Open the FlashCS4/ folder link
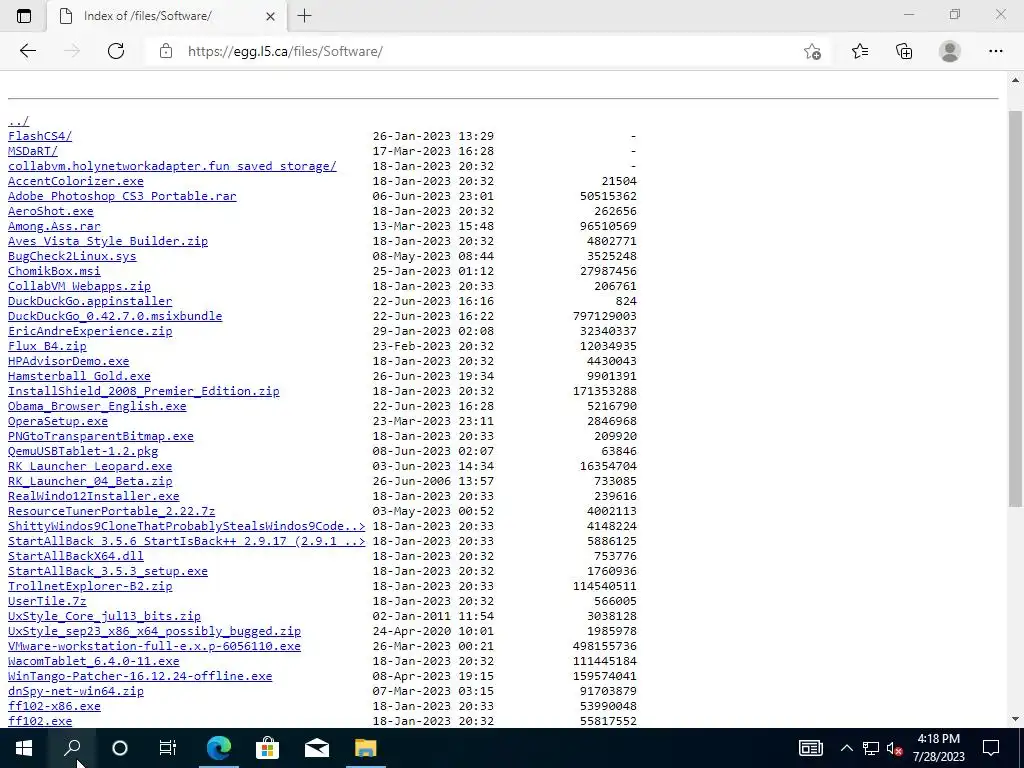The width and height of the screenshot is (1024, 768). tap(40, 136)
